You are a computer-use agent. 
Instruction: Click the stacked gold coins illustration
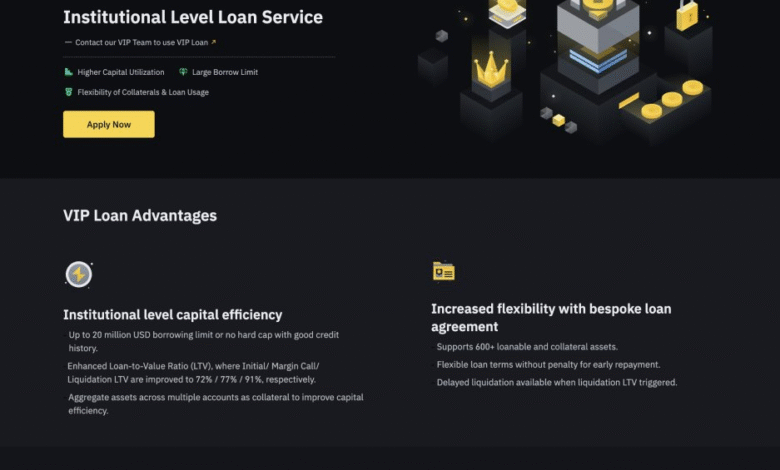tap(672, 99)
